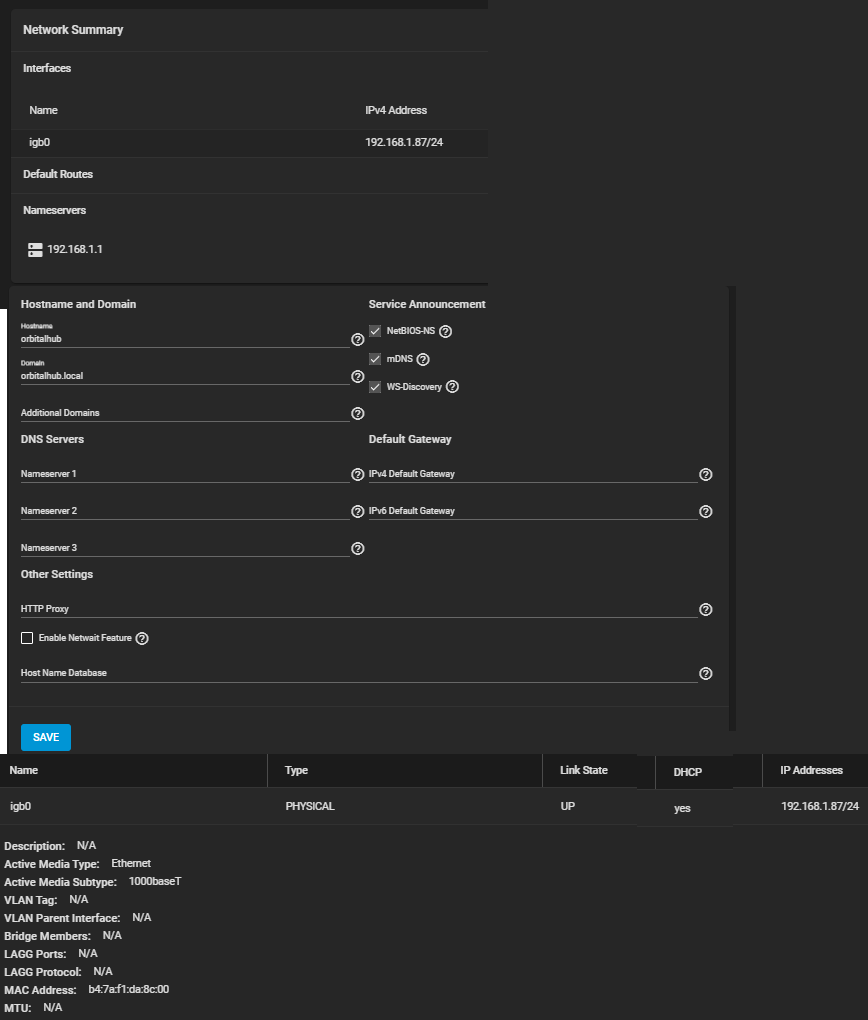Screen dimensions: 868x1020
Task: Enable the Netwait Feature checkbox
Action: (27, 639)
